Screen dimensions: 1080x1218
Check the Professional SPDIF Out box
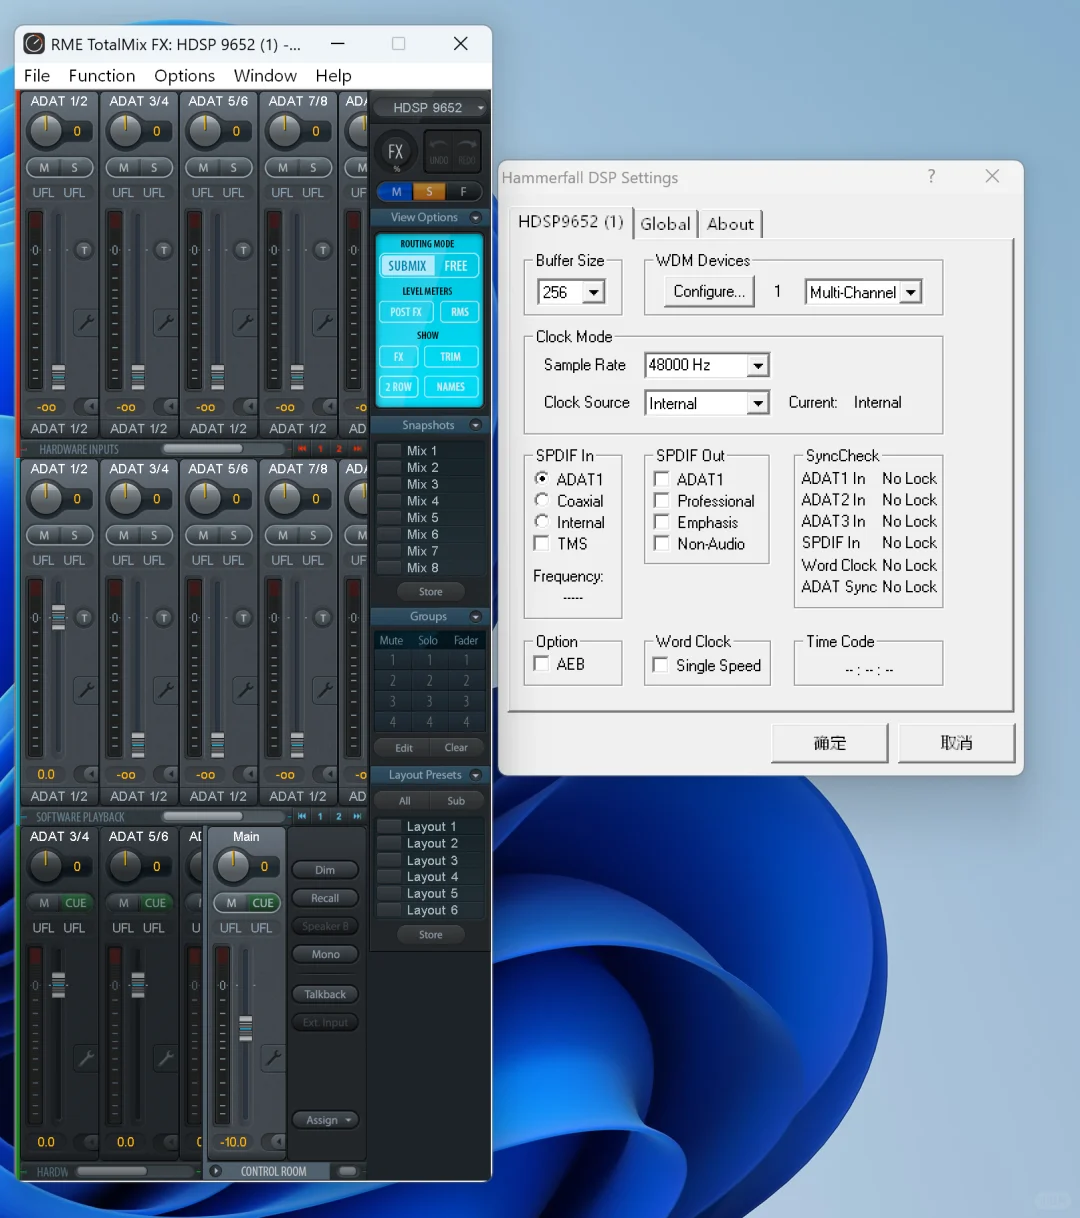661,500
